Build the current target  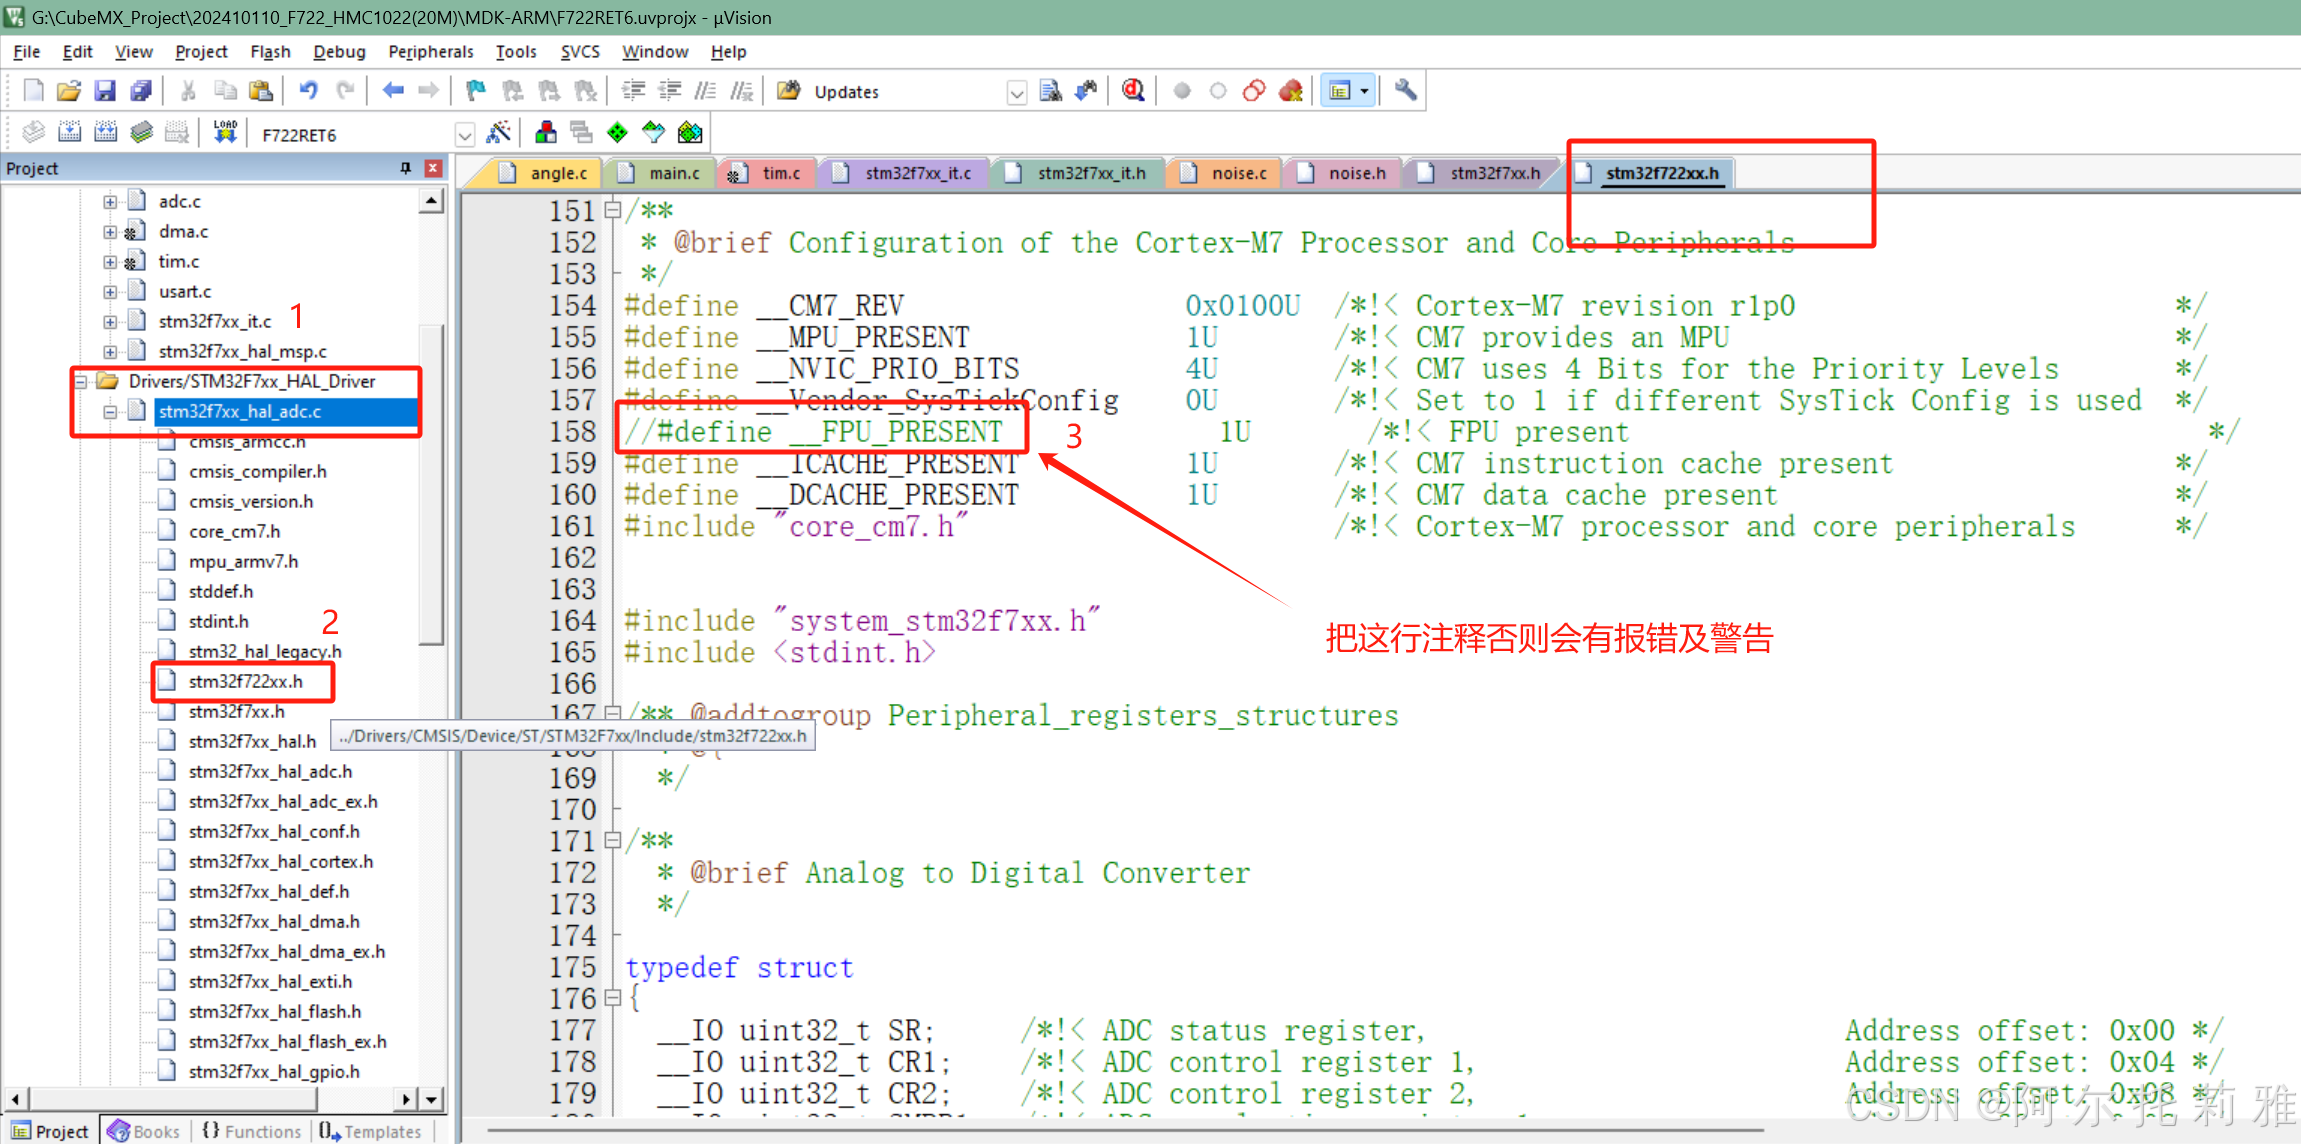tap(70, 131)
